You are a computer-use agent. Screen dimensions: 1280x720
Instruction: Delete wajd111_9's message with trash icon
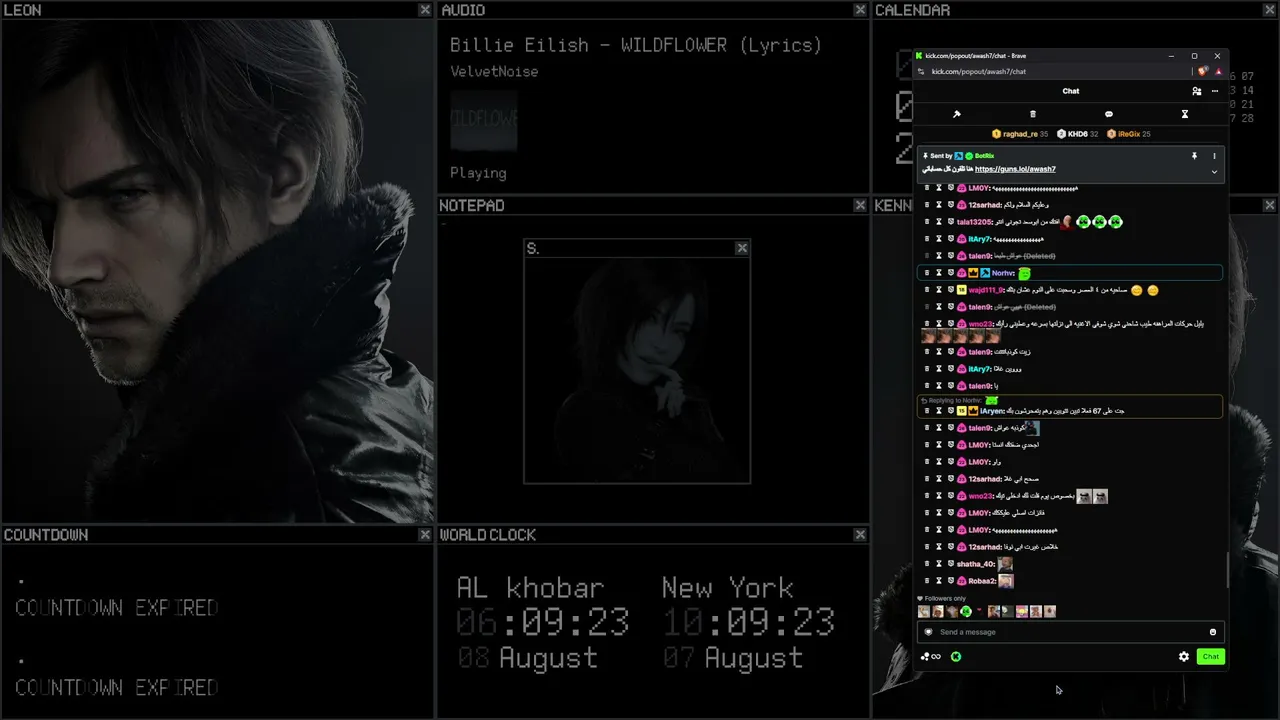tap(927, 290)
